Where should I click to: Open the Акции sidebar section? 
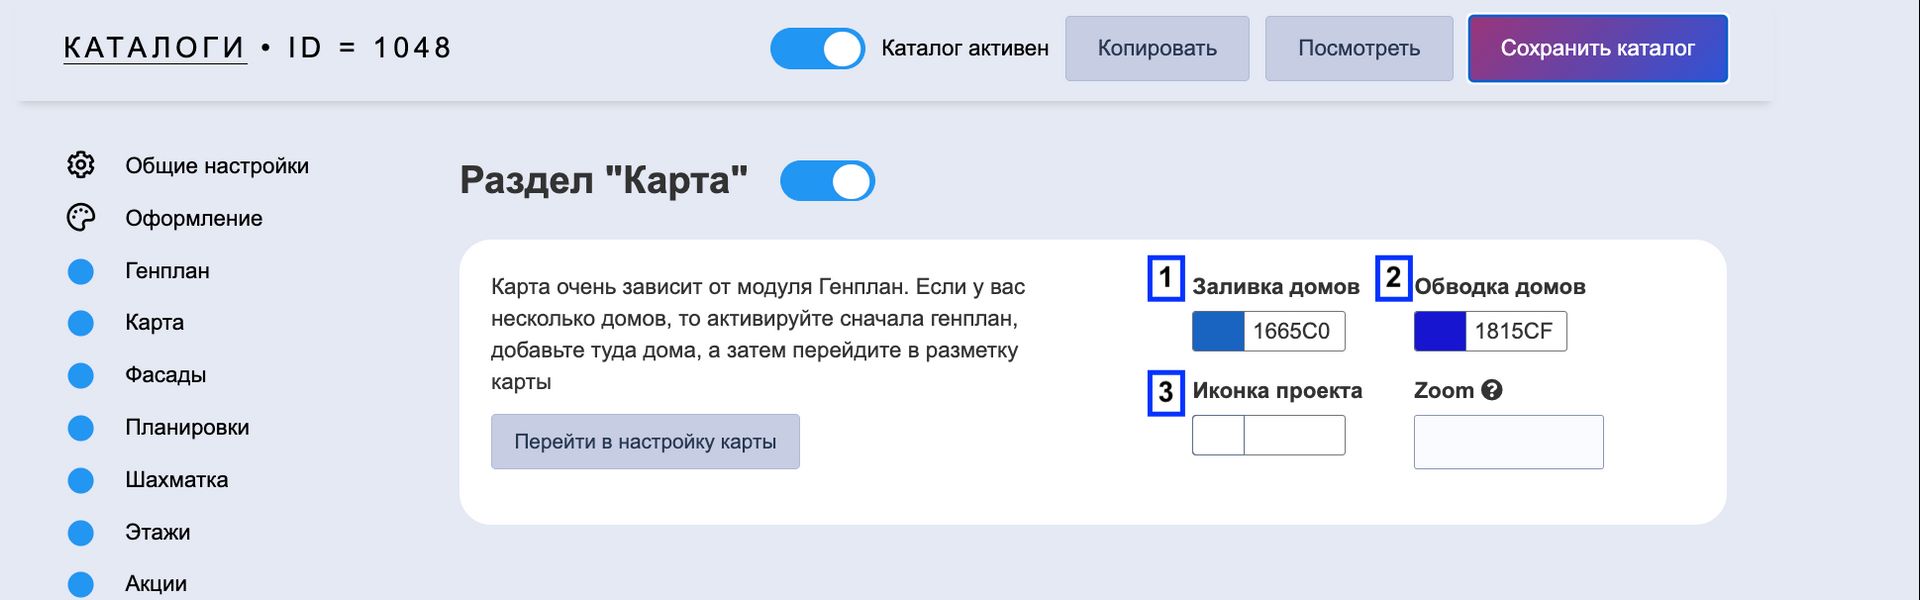coord(155,584)
